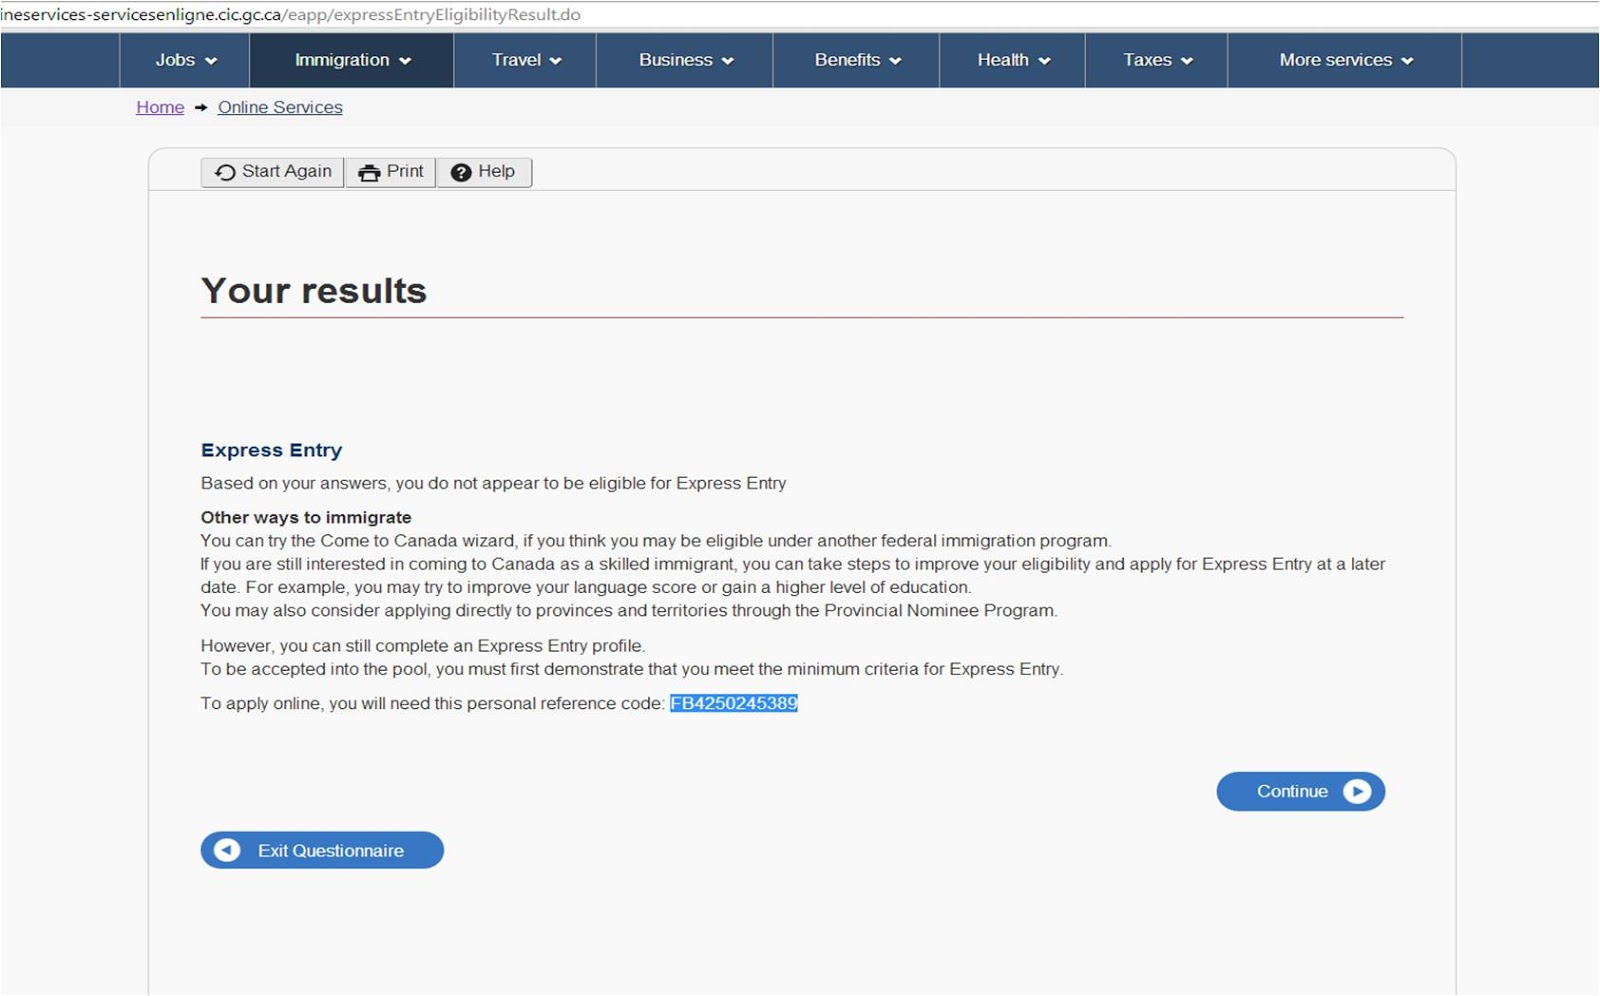
Task: Click the line 'To be accepted into the pool...'
Action: 632,669
